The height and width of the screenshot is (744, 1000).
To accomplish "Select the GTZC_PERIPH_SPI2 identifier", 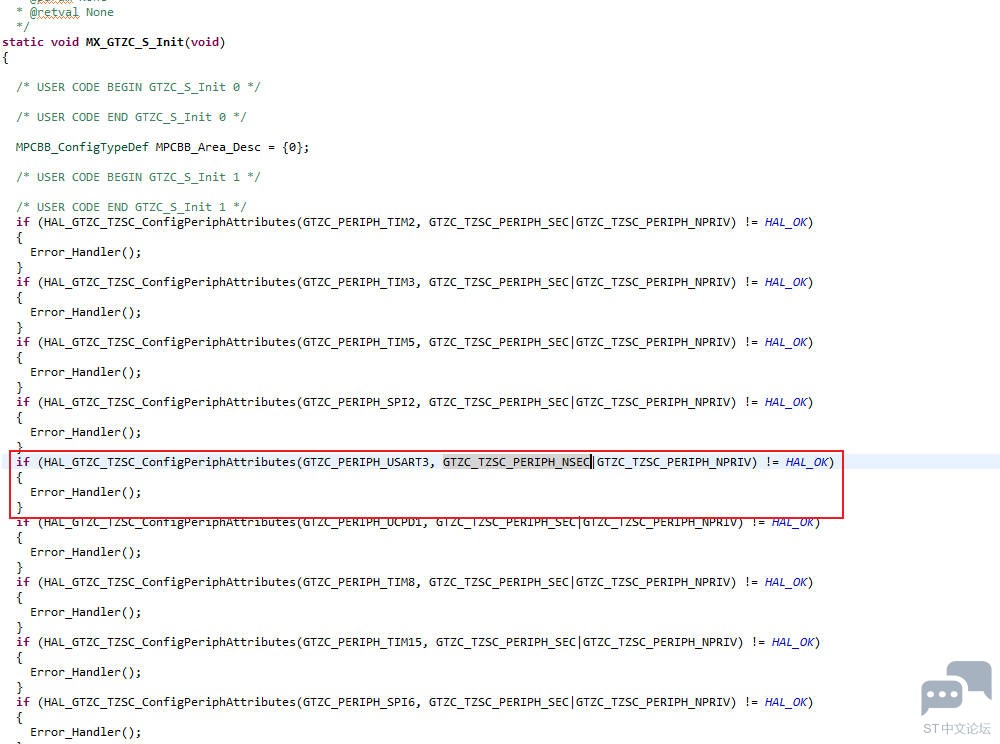I will point(358,402).
